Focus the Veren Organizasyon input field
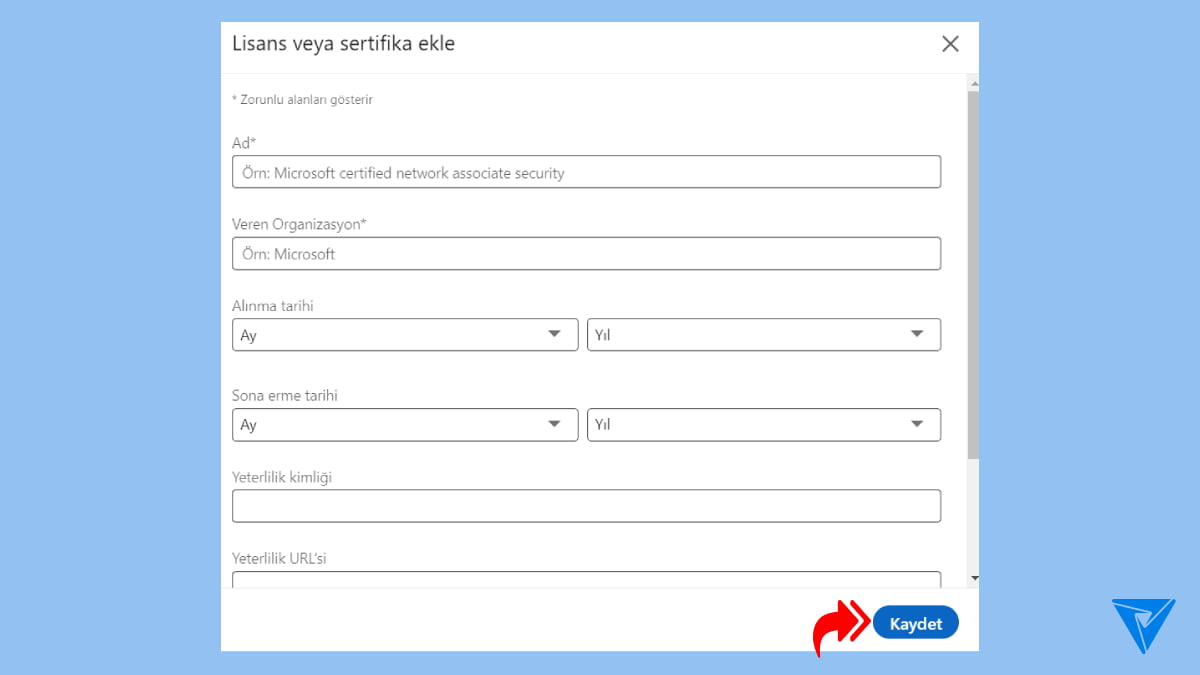 point(586,253)
